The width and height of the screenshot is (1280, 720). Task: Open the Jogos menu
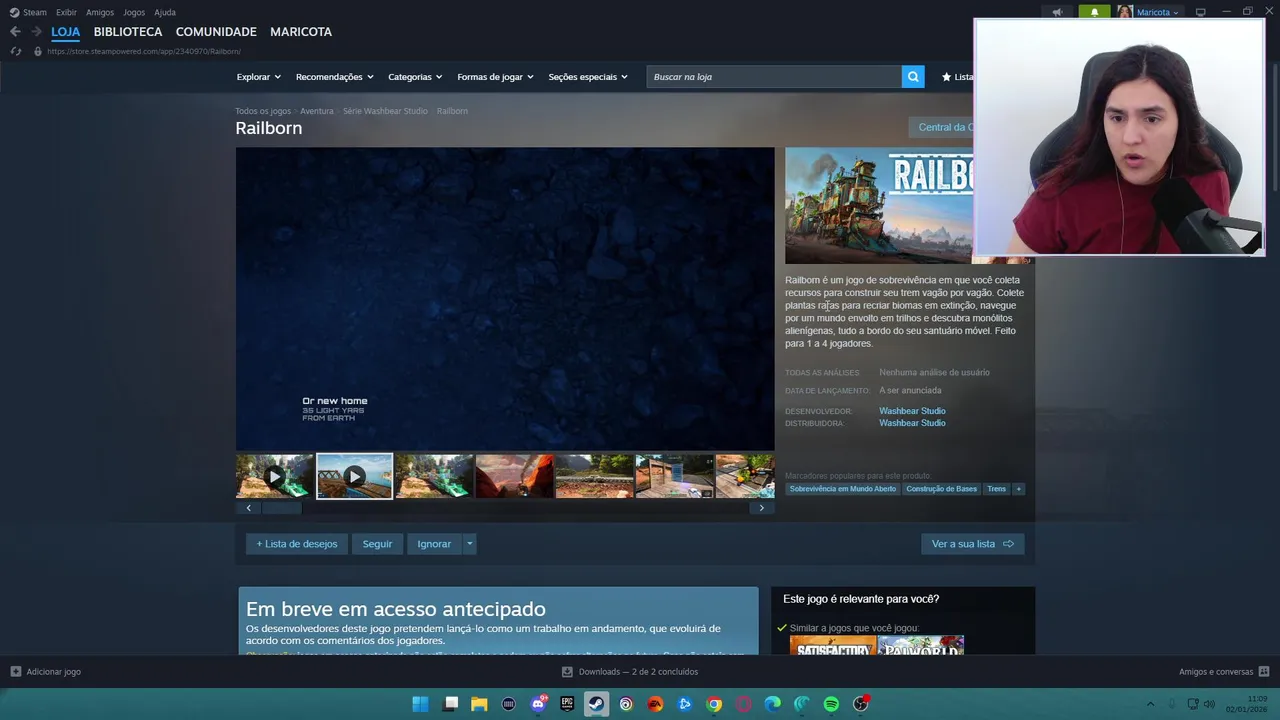tap(134, 12)
